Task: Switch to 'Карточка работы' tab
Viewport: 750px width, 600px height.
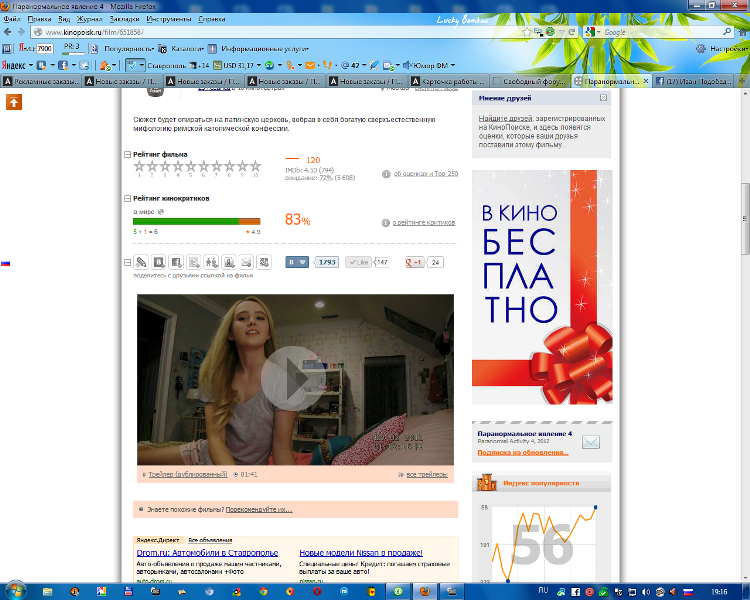Action: 449,81
